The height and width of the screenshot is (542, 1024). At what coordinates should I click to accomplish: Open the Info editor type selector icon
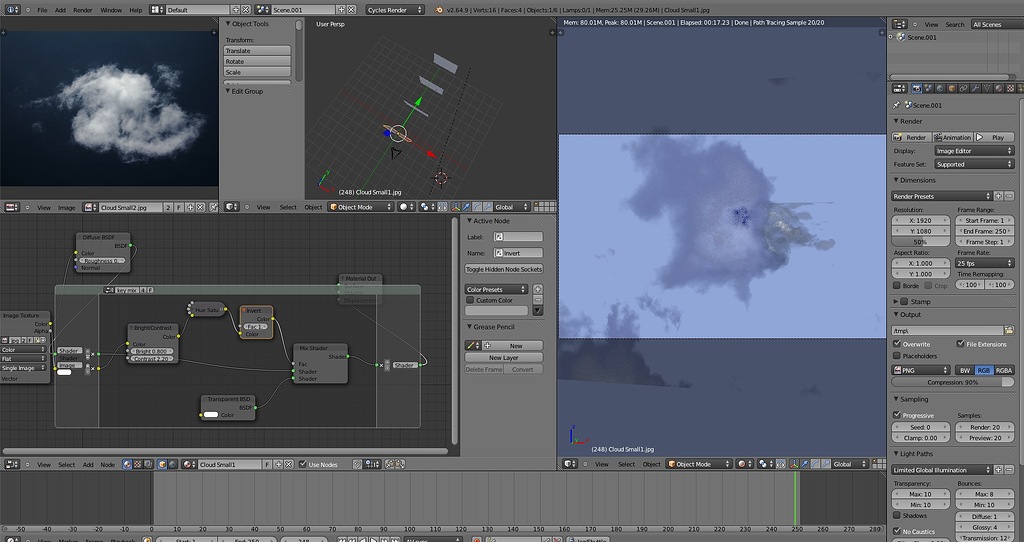coord(12,10)
